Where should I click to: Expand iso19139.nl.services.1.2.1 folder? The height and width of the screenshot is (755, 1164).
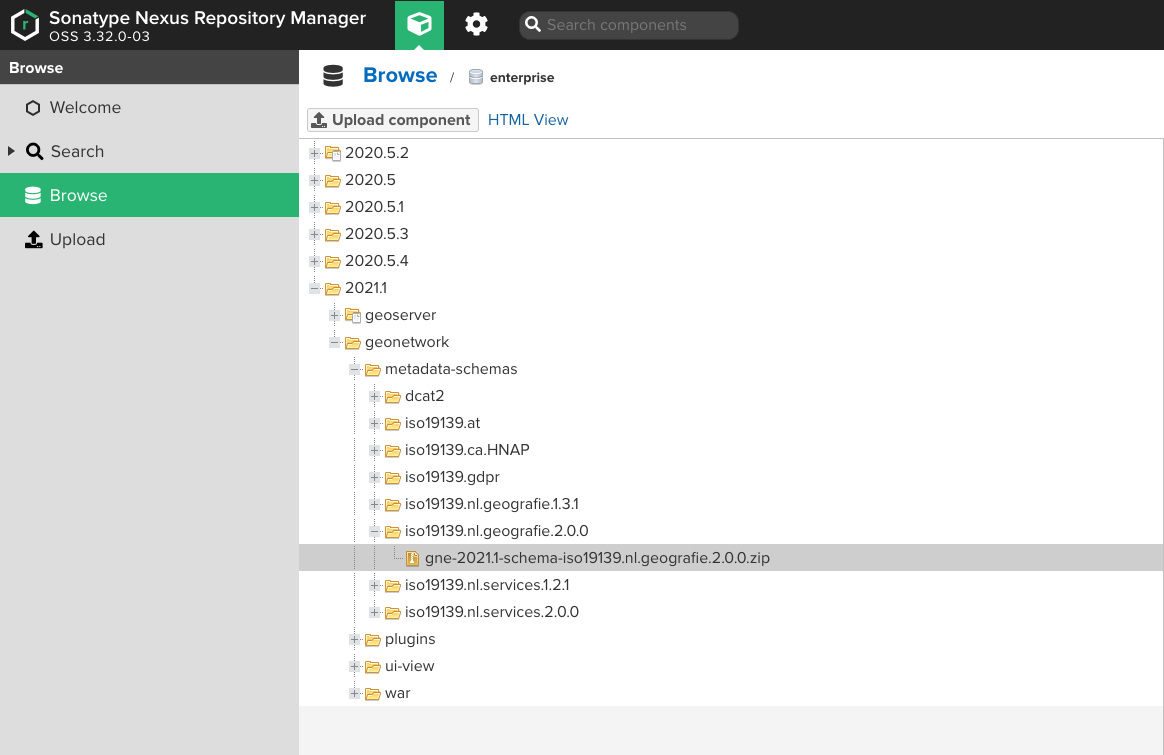pos(375,585)
